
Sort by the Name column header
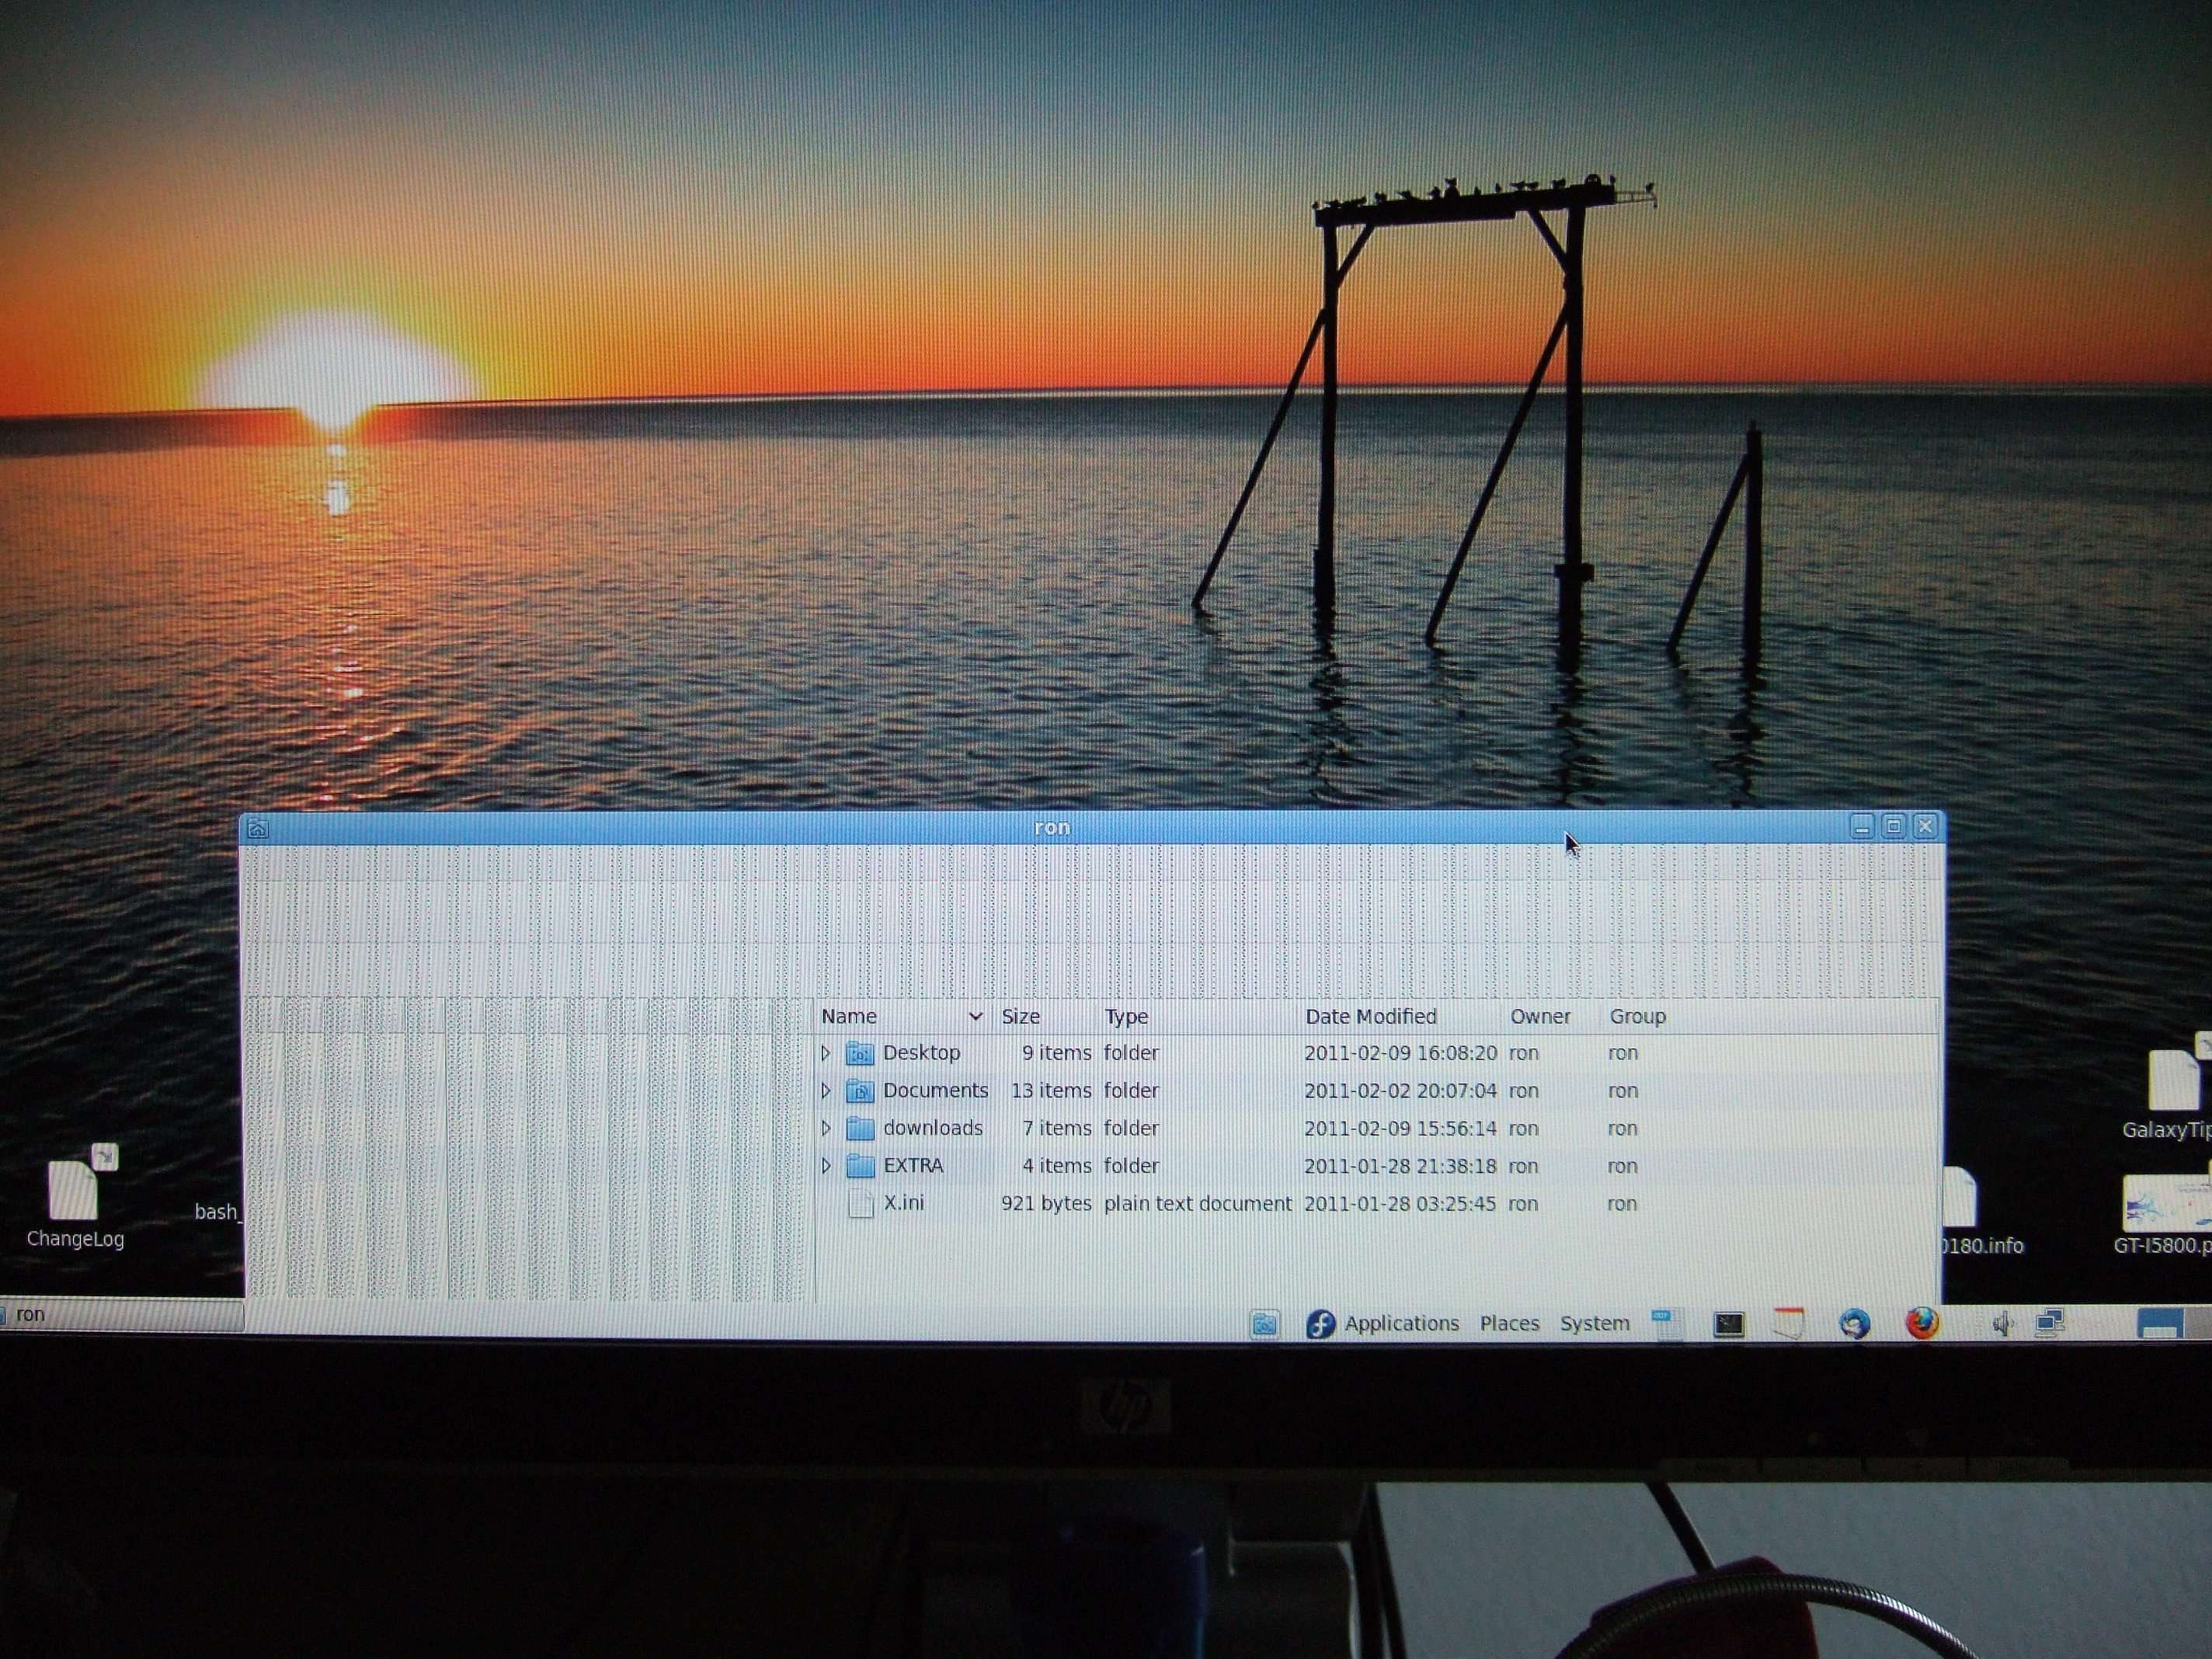coord(849,1016)
